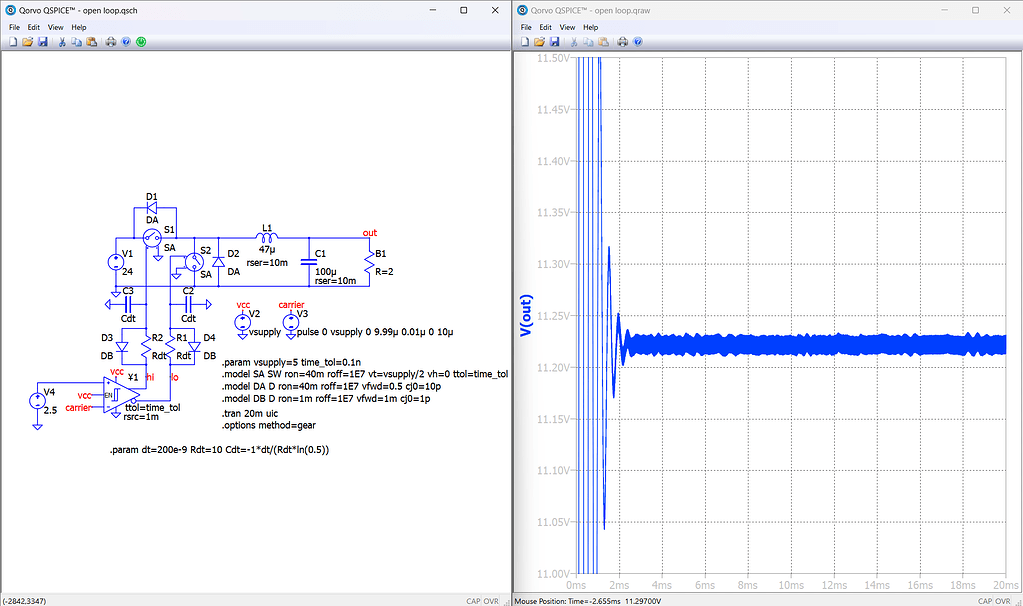Click Open folder icon in waveform window
This screenshot has width=1023, height=606.
[539, 42]
